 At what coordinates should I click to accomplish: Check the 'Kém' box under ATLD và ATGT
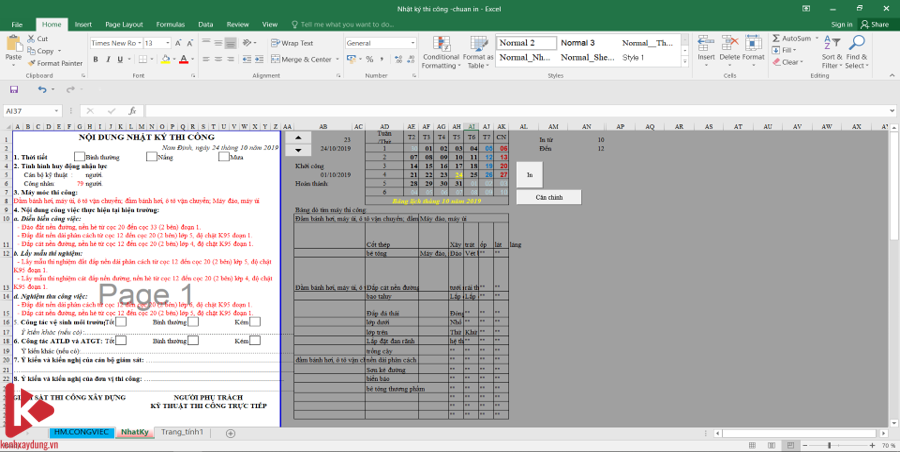pyautogui.click(x=254, y=341)
